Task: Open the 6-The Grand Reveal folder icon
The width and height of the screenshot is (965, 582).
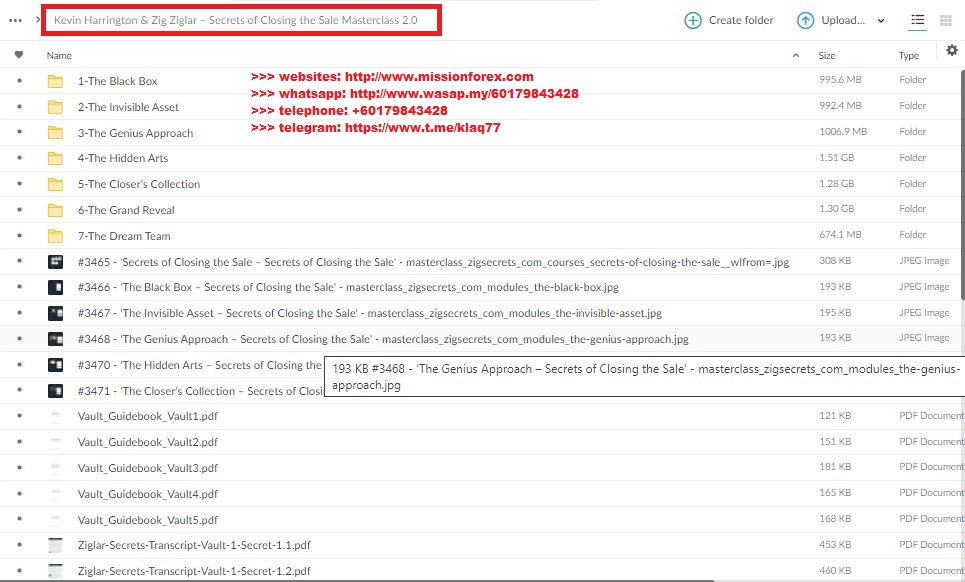Action: click(x=55, y=210)
